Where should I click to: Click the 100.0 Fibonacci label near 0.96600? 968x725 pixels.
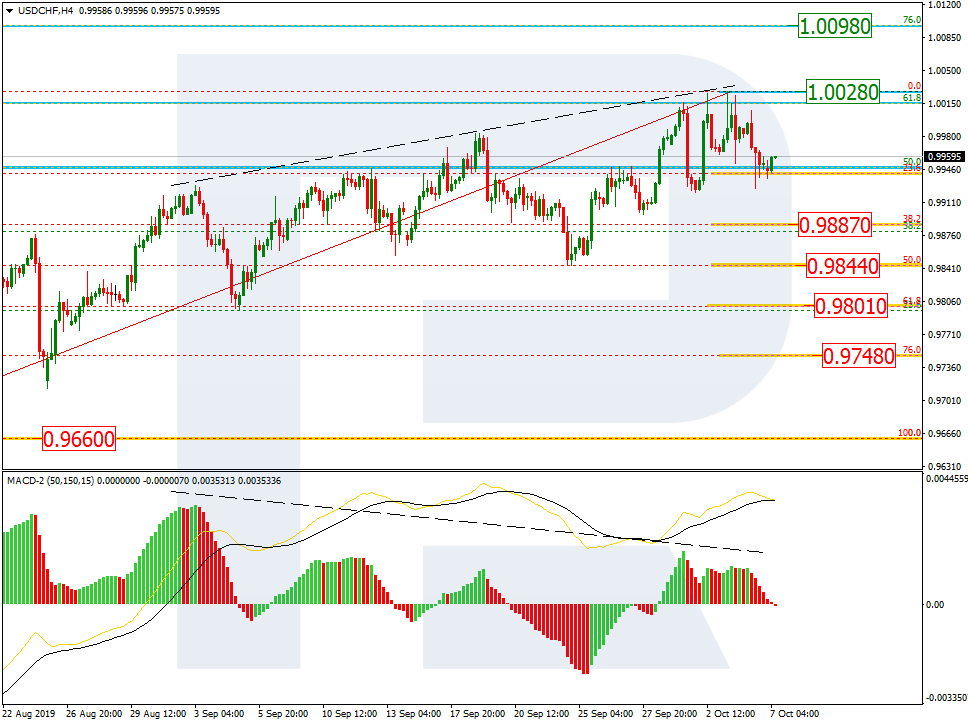tap(909, 433)
